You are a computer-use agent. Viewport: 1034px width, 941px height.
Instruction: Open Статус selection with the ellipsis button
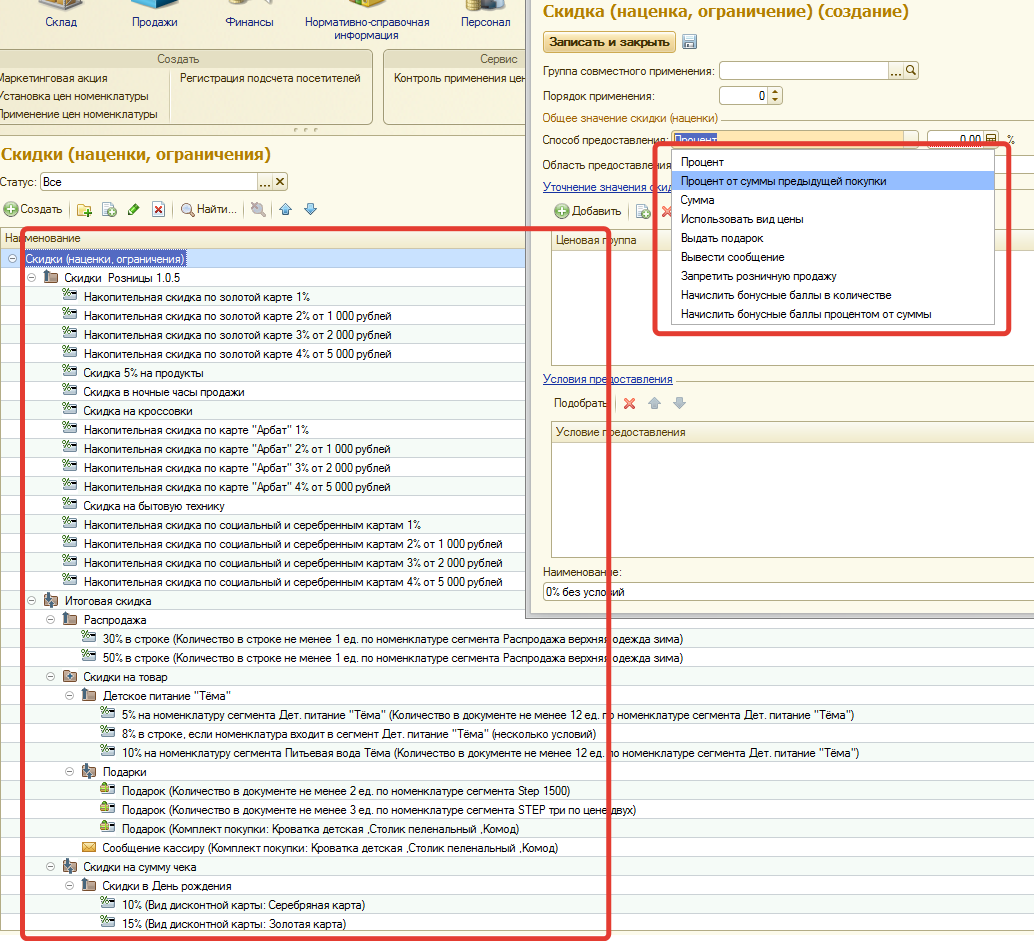pos(264,182)
